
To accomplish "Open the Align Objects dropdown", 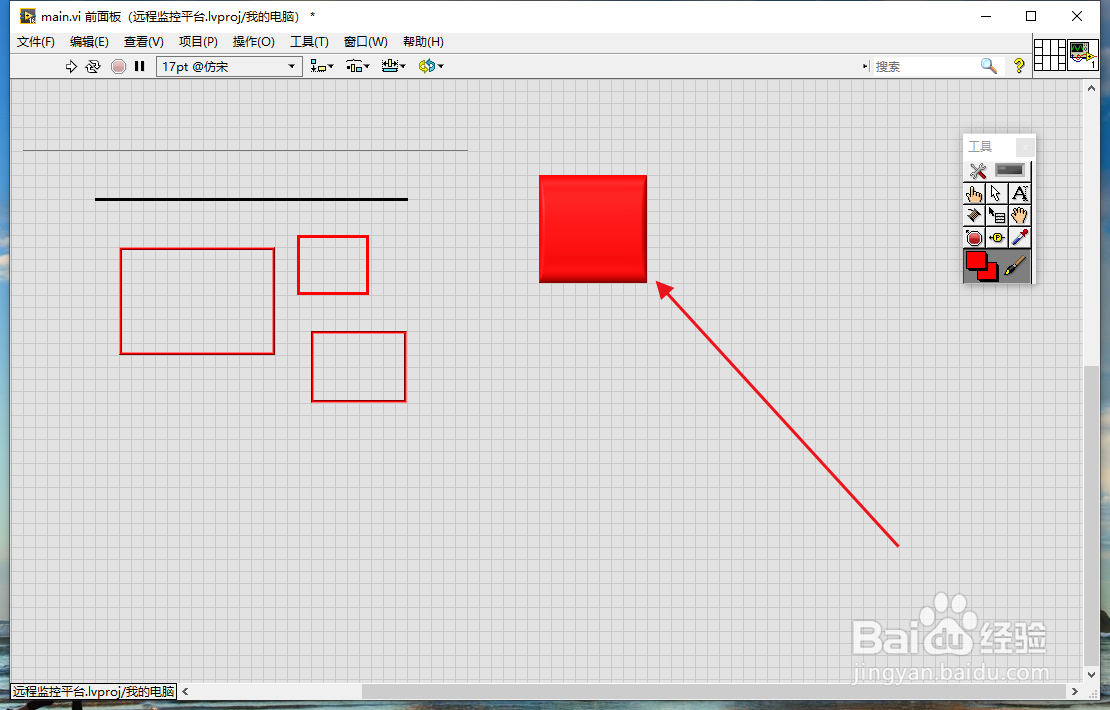I will point(322,67).
